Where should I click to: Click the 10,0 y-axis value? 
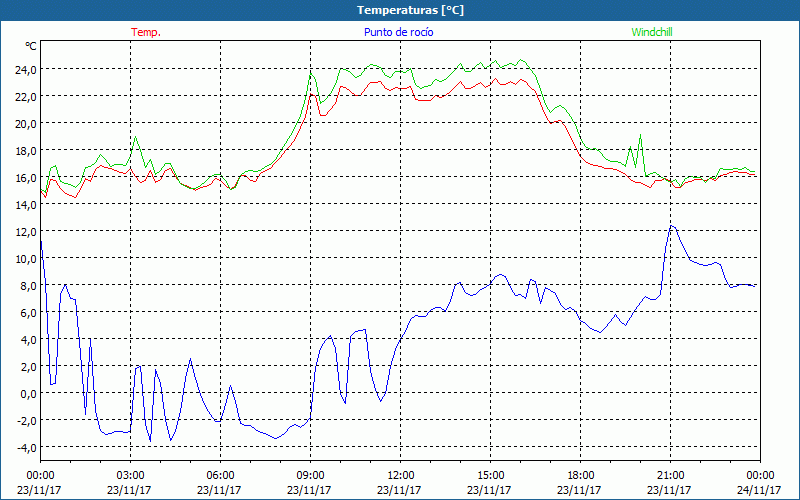pyautogui.click(x=26, y=259)
